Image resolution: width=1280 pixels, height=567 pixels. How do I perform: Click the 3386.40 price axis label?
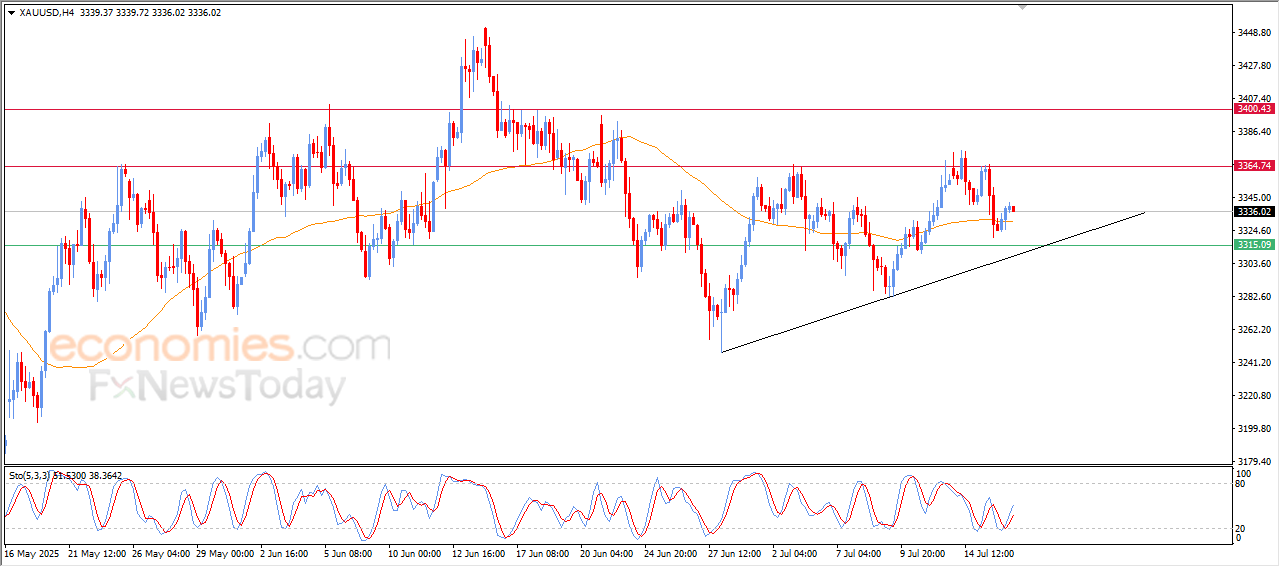[x=1254, y=132]
